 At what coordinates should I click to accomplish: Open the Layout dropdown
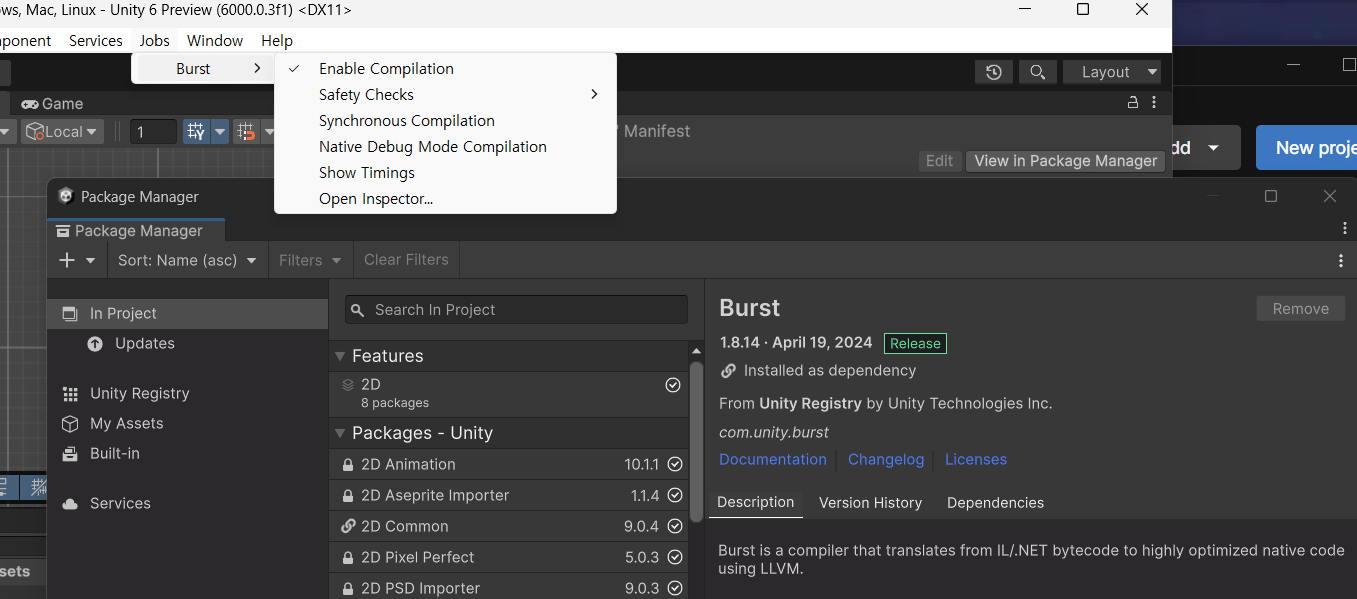point(1113,72)
